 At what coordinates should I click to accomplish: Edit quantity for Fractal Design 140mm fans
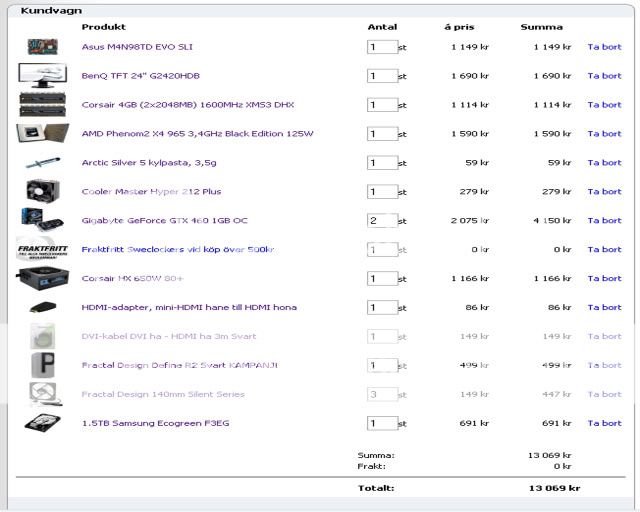coord(382,395)
